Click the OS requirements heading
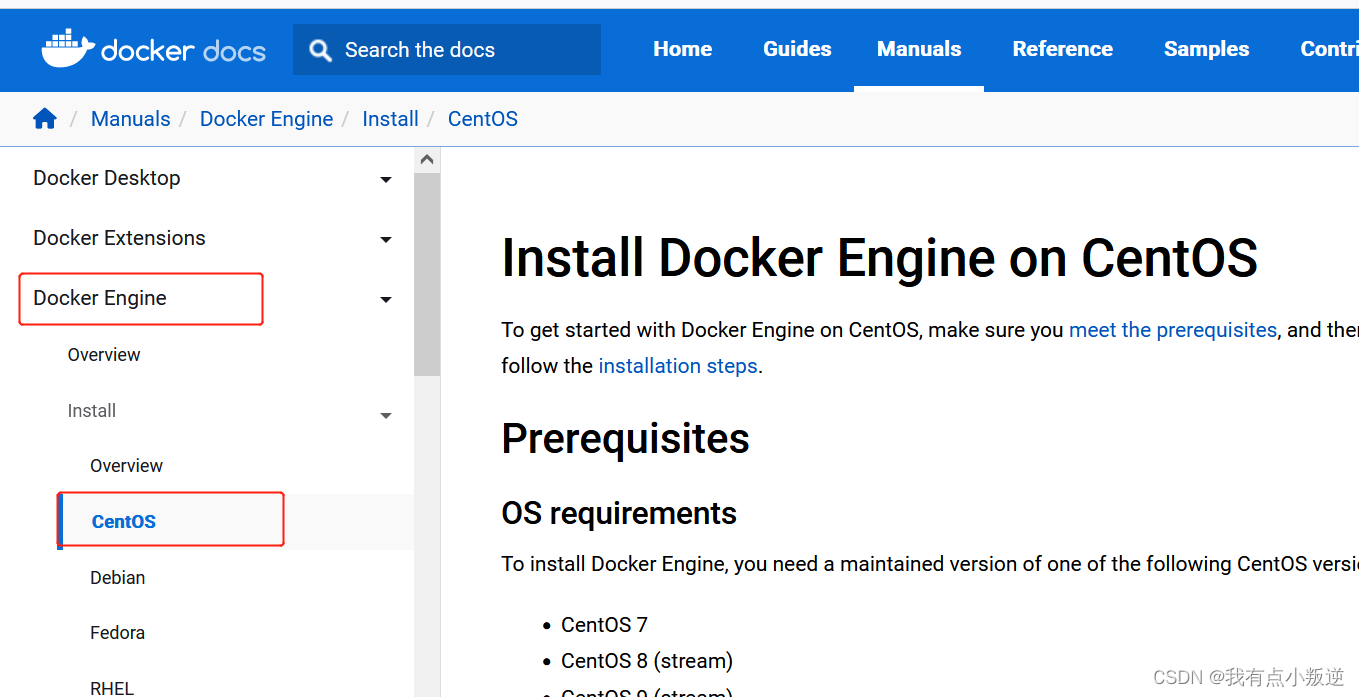 pos(619,513)
